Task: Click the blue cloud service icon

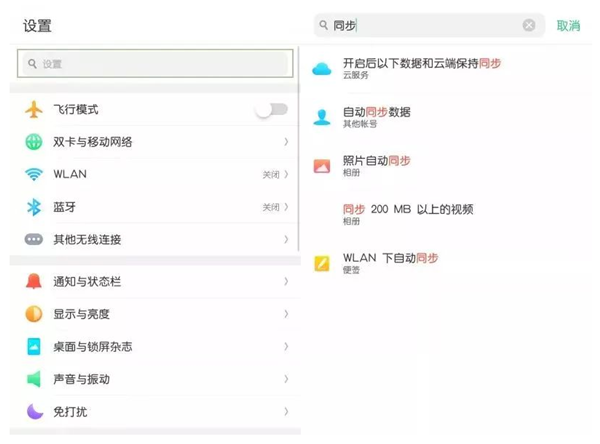Action: [322, 68]
